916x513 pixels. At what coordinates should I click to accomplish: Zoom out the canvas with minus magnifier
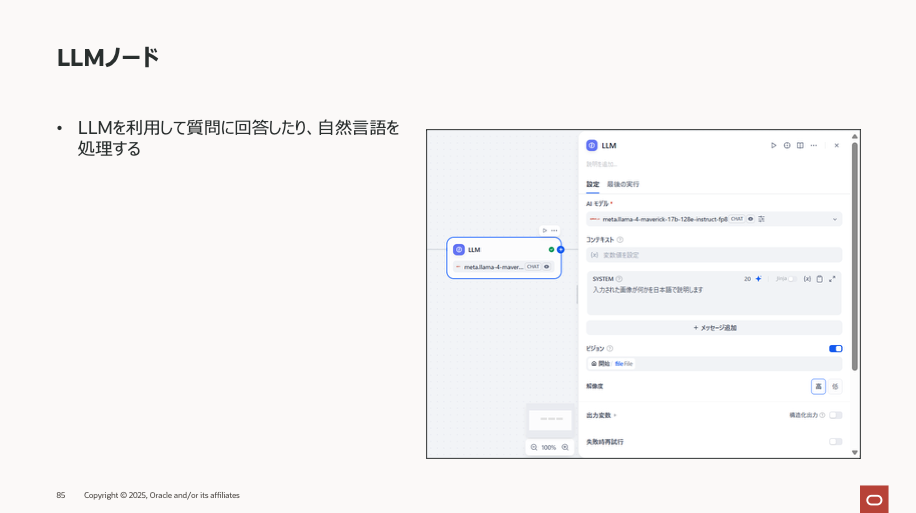(534, 447)
